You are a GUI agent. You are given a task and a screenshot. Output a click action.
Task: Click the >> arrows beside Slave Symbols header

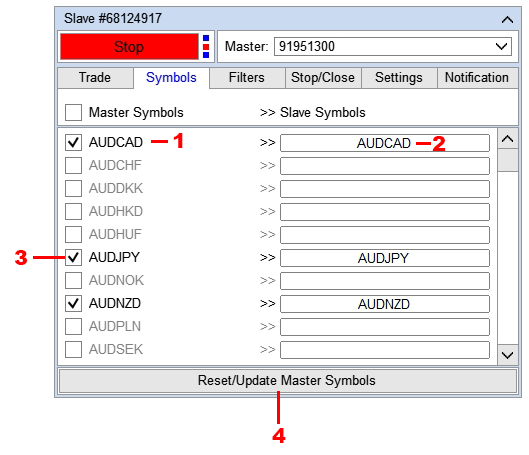[268, 113]
